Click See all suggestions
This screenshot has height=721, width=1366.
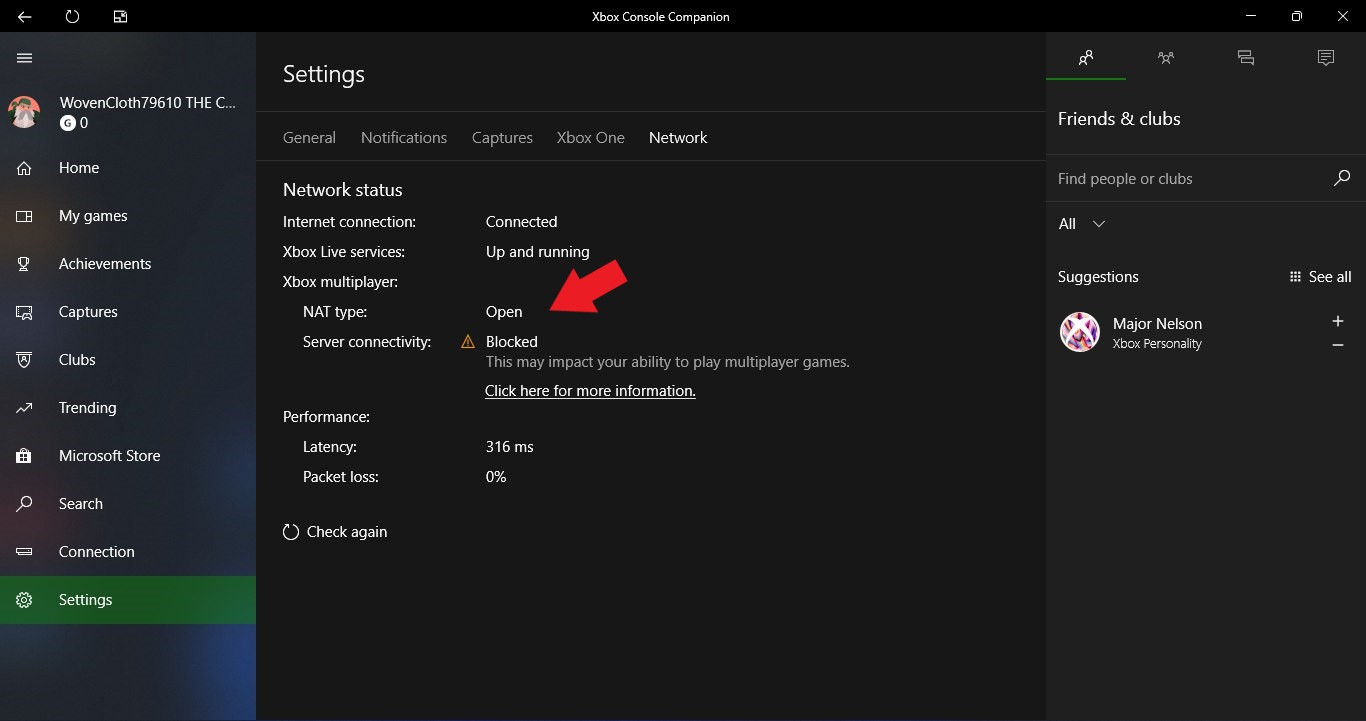(x=1320, y=277)
